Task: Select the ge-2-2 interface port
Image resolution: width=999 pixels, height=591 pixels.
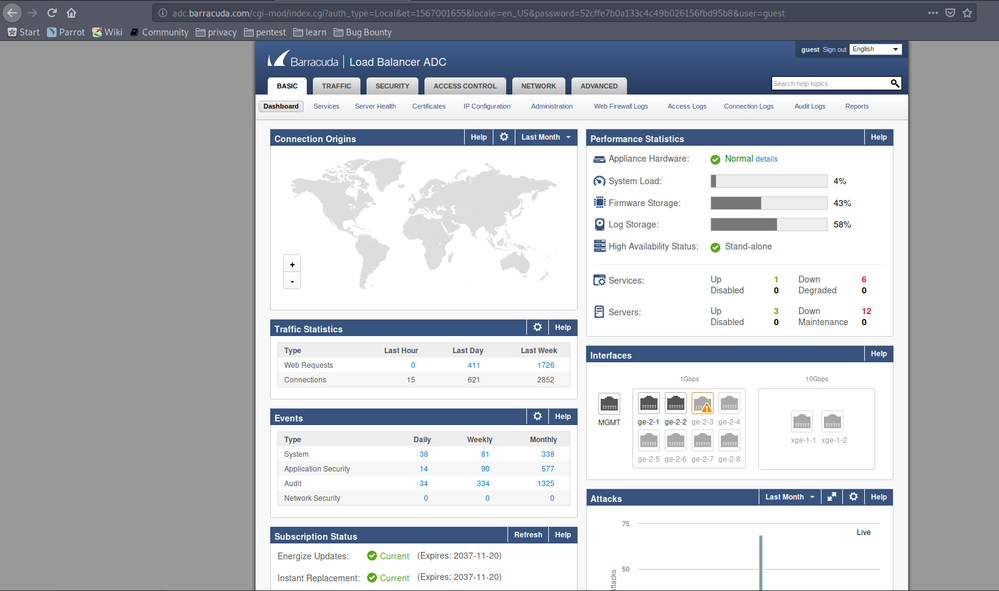Action: [x=675, y=403]
